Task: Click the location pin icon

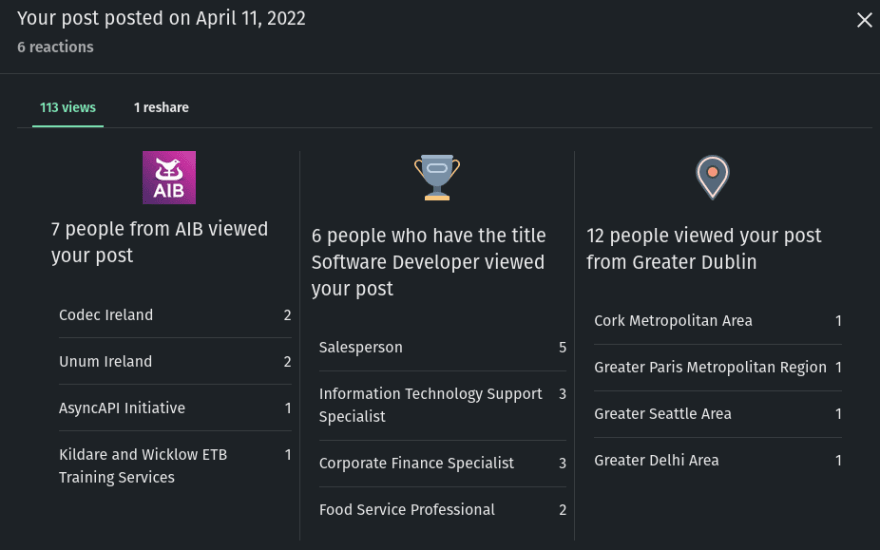Action: tap(712, 177)
